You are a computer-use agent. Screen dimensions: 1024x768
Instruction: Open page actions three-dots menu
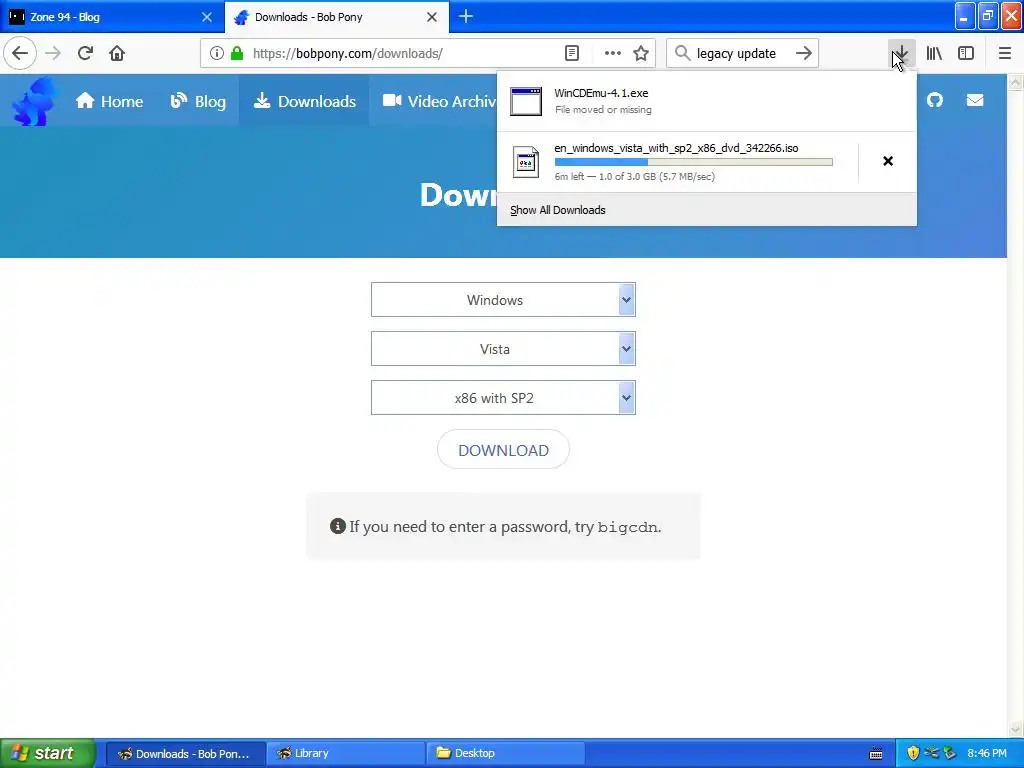pos(612,53)
